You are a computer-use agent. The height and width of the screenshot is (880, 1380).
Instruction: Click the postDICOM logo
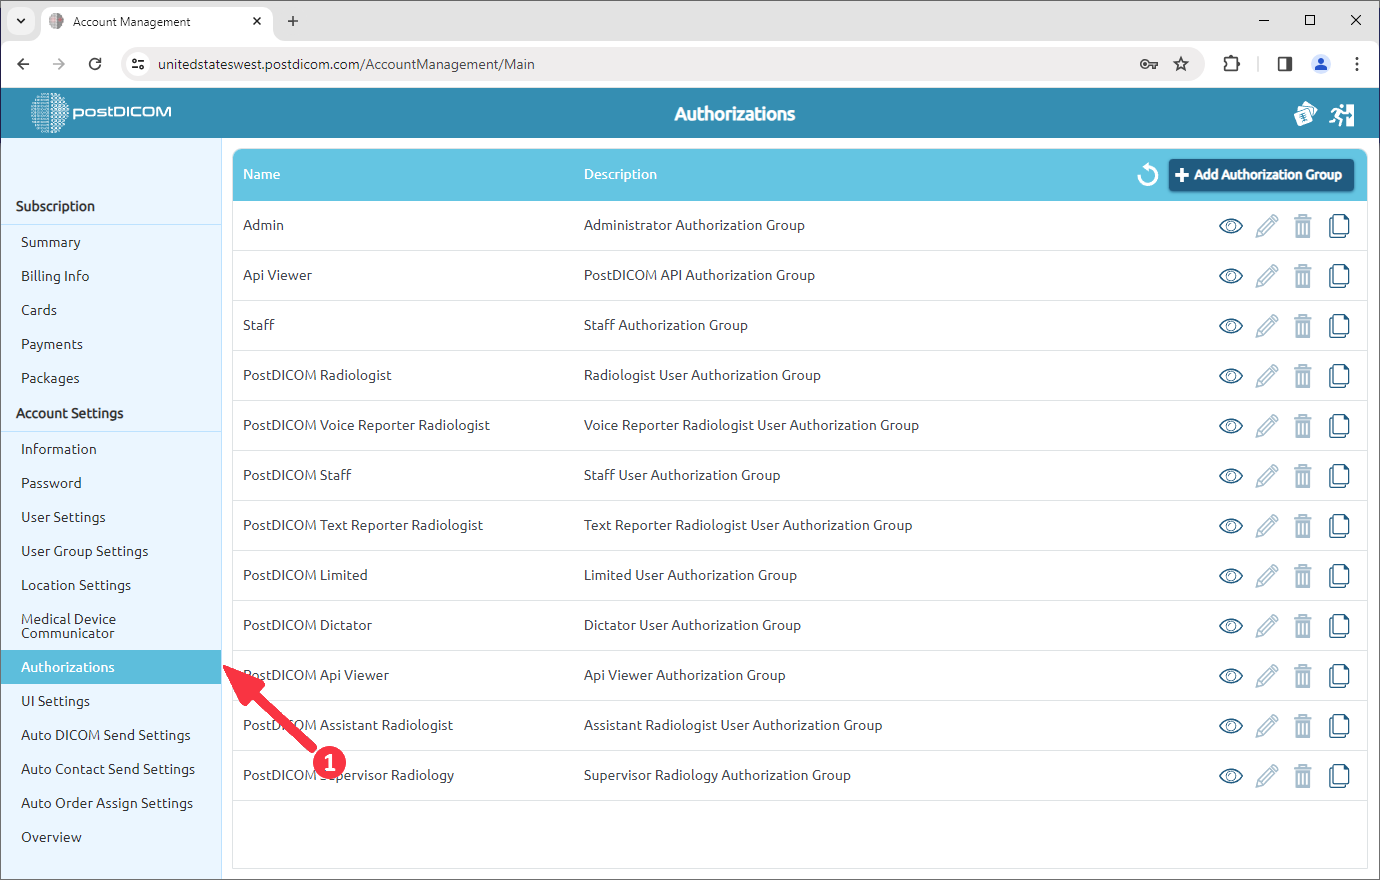(x=99, y=113)
